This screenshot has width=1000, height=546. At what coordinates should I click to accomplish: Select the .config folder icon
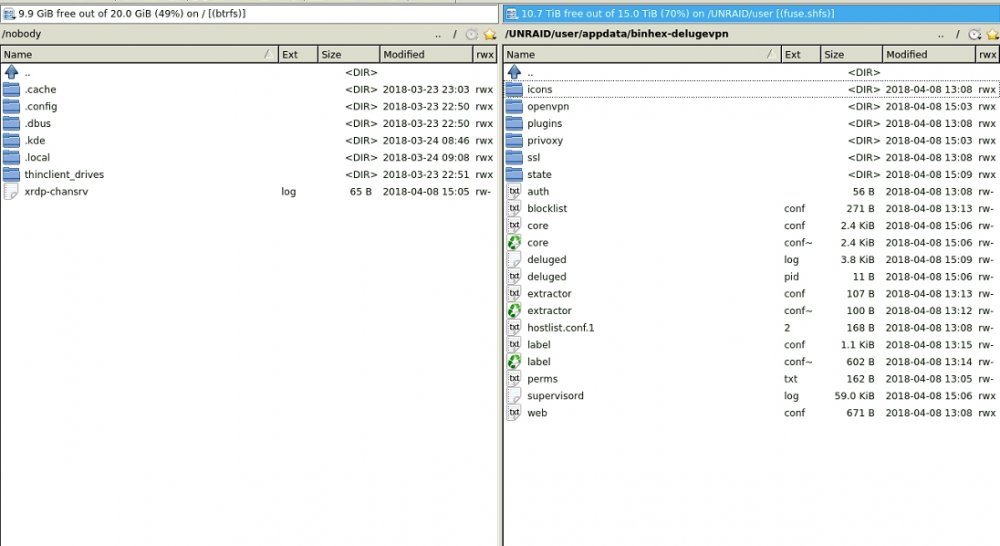(11, 107)
